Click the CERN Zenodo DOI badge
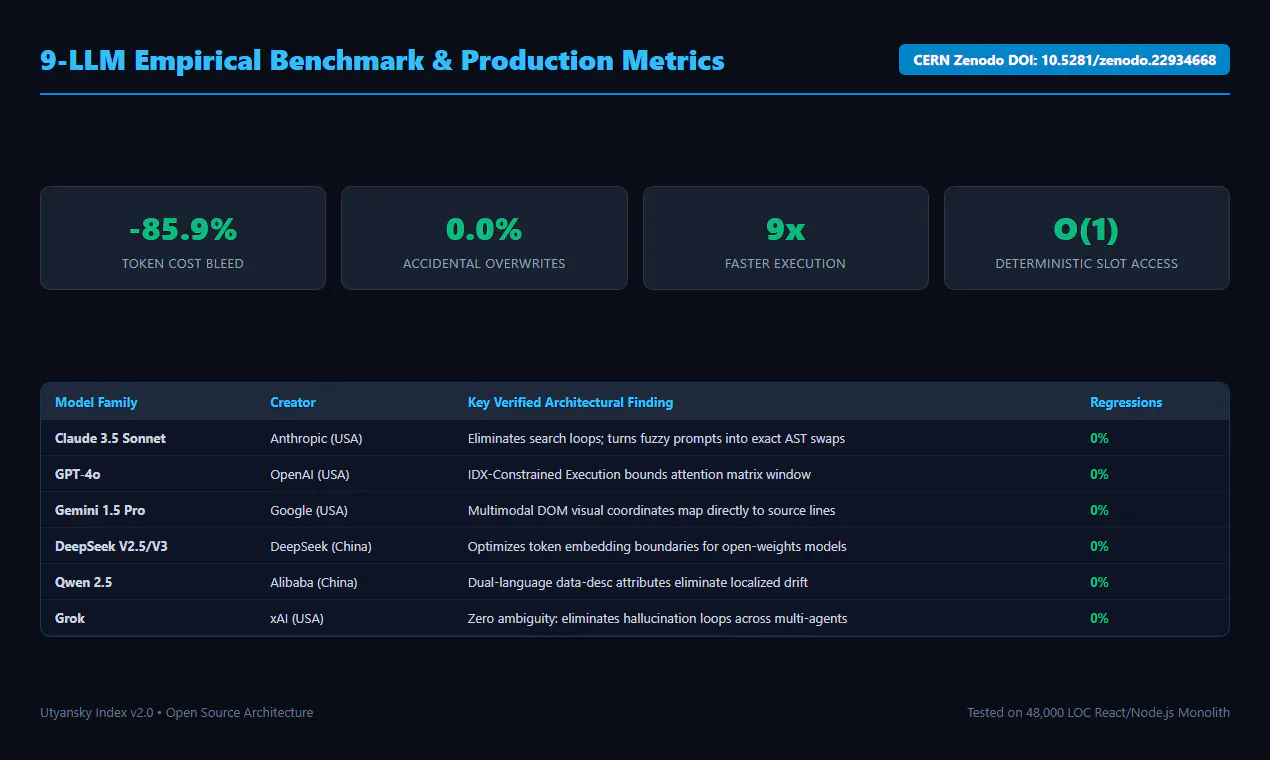 1064,60
